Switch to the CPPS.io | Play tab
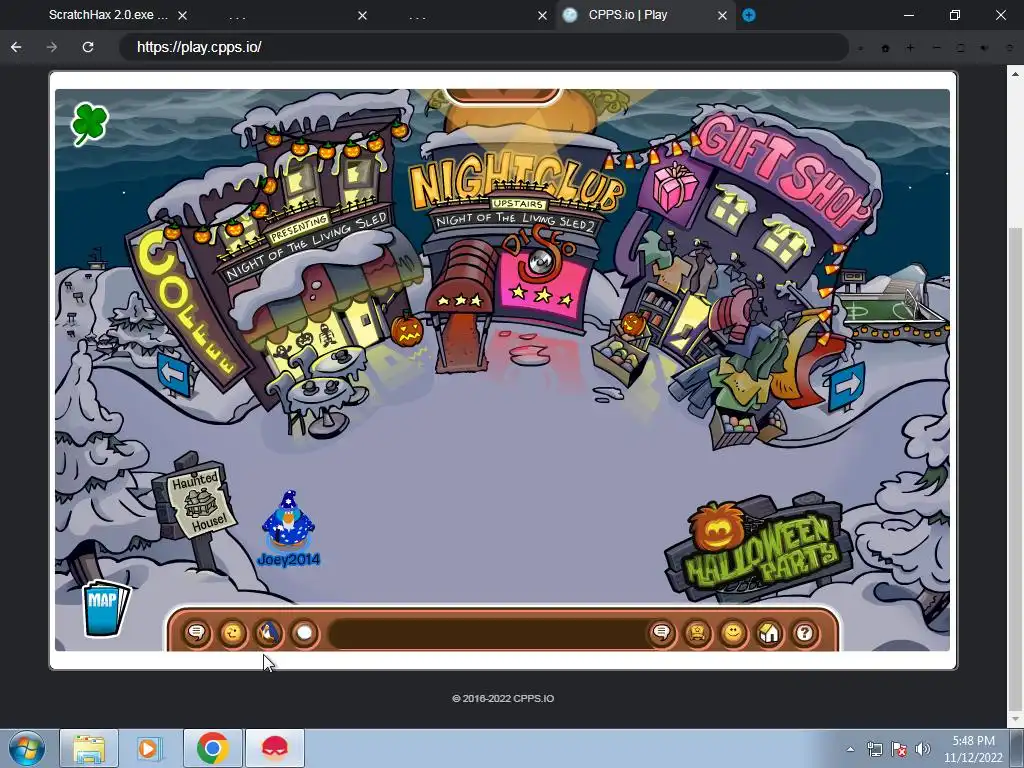The width and height of the screenshot is (1024, 768). point(628,15)
